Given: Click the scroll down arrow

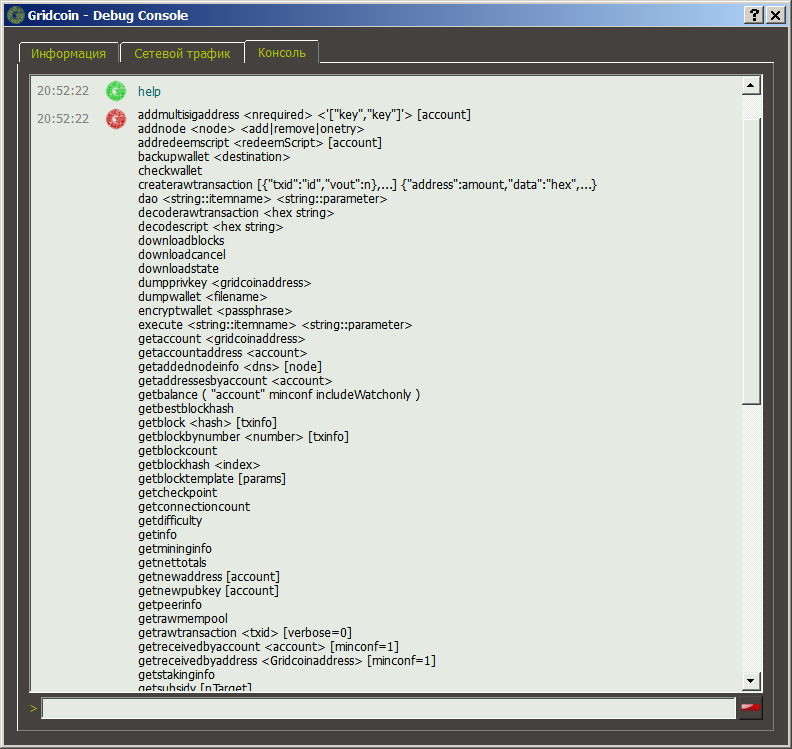Looking at the screenshot, I should [x=752, y=681].
